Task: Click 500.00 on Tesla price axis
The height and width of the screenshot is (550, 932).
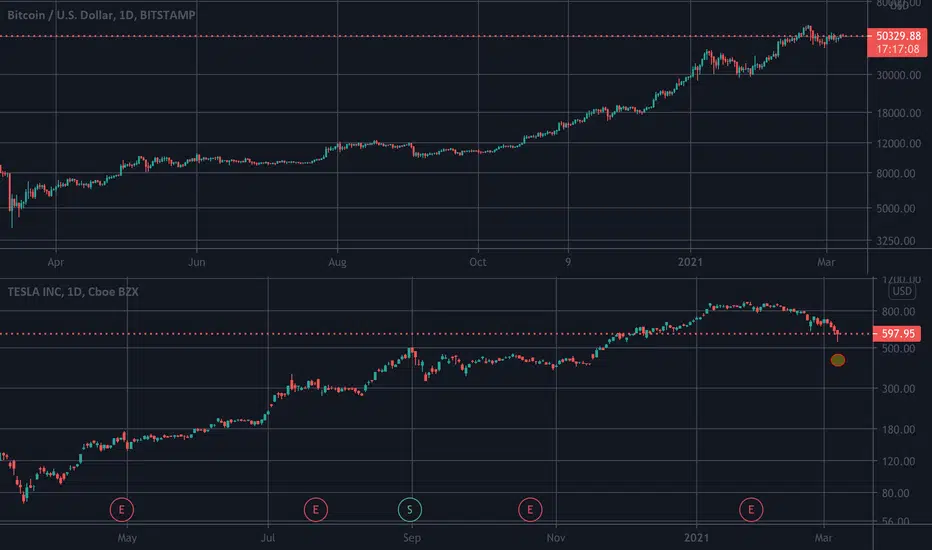Action: 898,348
